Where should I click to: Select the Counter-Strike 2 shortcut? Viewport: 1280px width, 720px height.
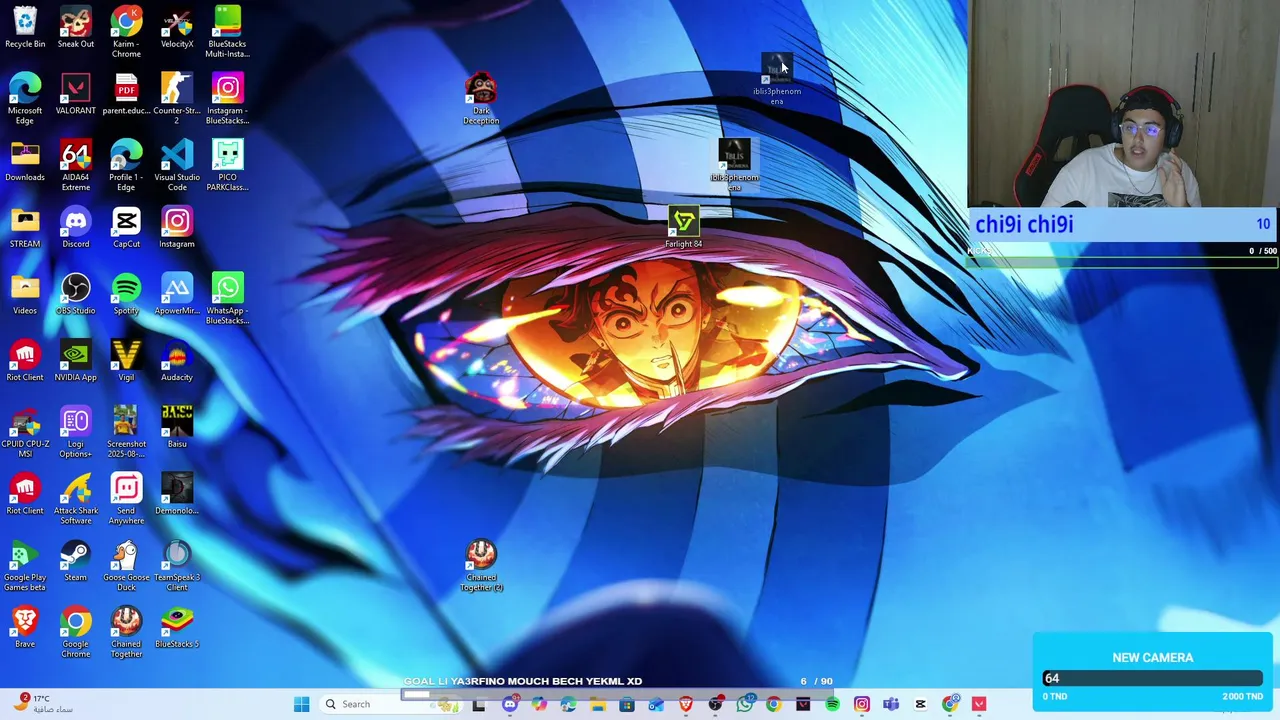177,99
